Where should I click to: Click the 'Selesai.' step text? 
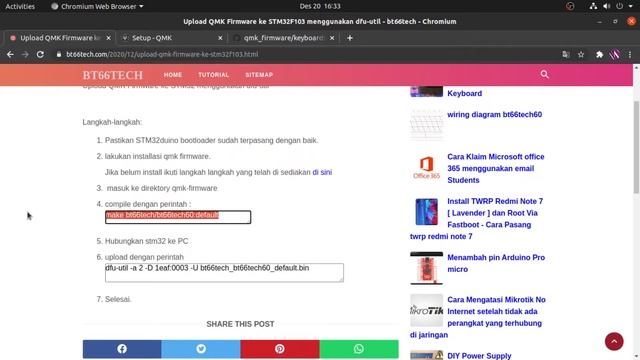118,299
